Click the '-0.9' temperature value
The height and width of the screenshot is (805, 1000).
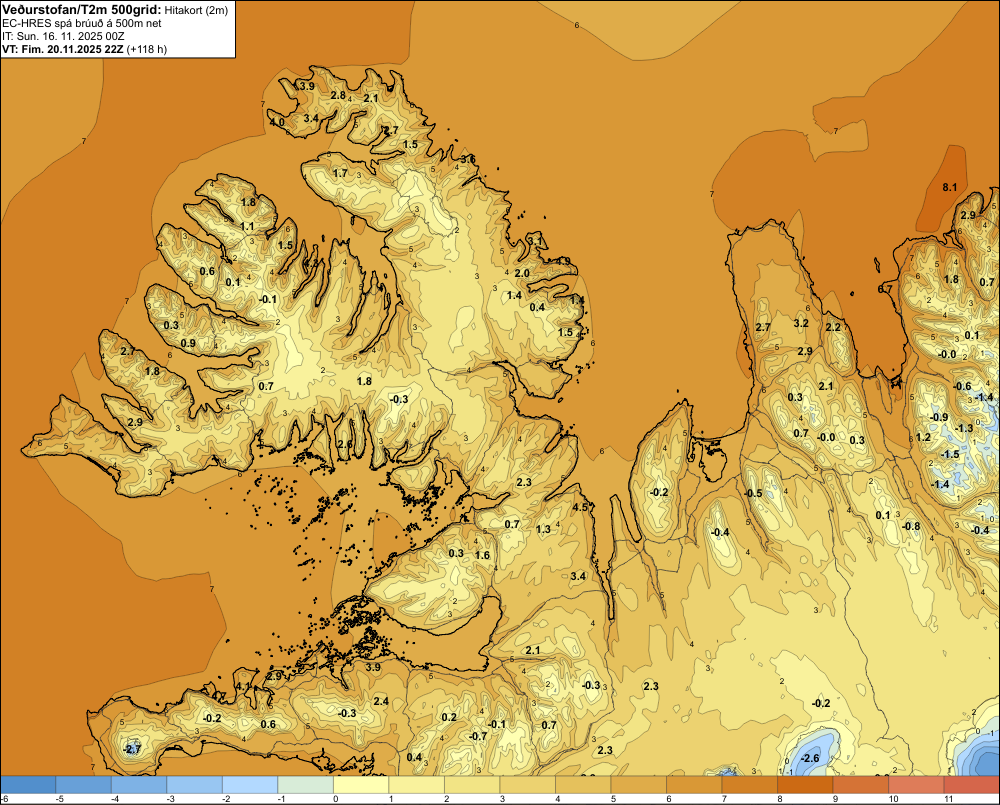click(938, 417)
